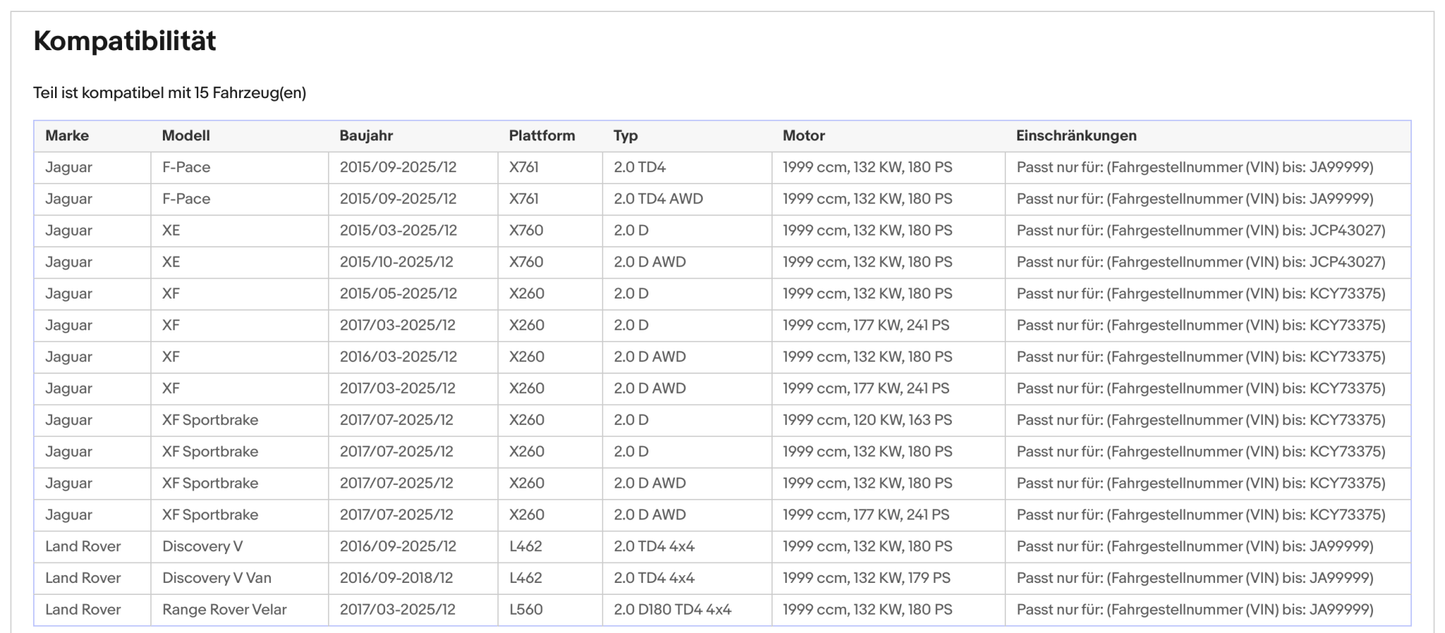Click the '1999 ccm, 132 KW, 179 PS' motor cell
Screen dimensions: 1445x633
click(x=867, y=578)
